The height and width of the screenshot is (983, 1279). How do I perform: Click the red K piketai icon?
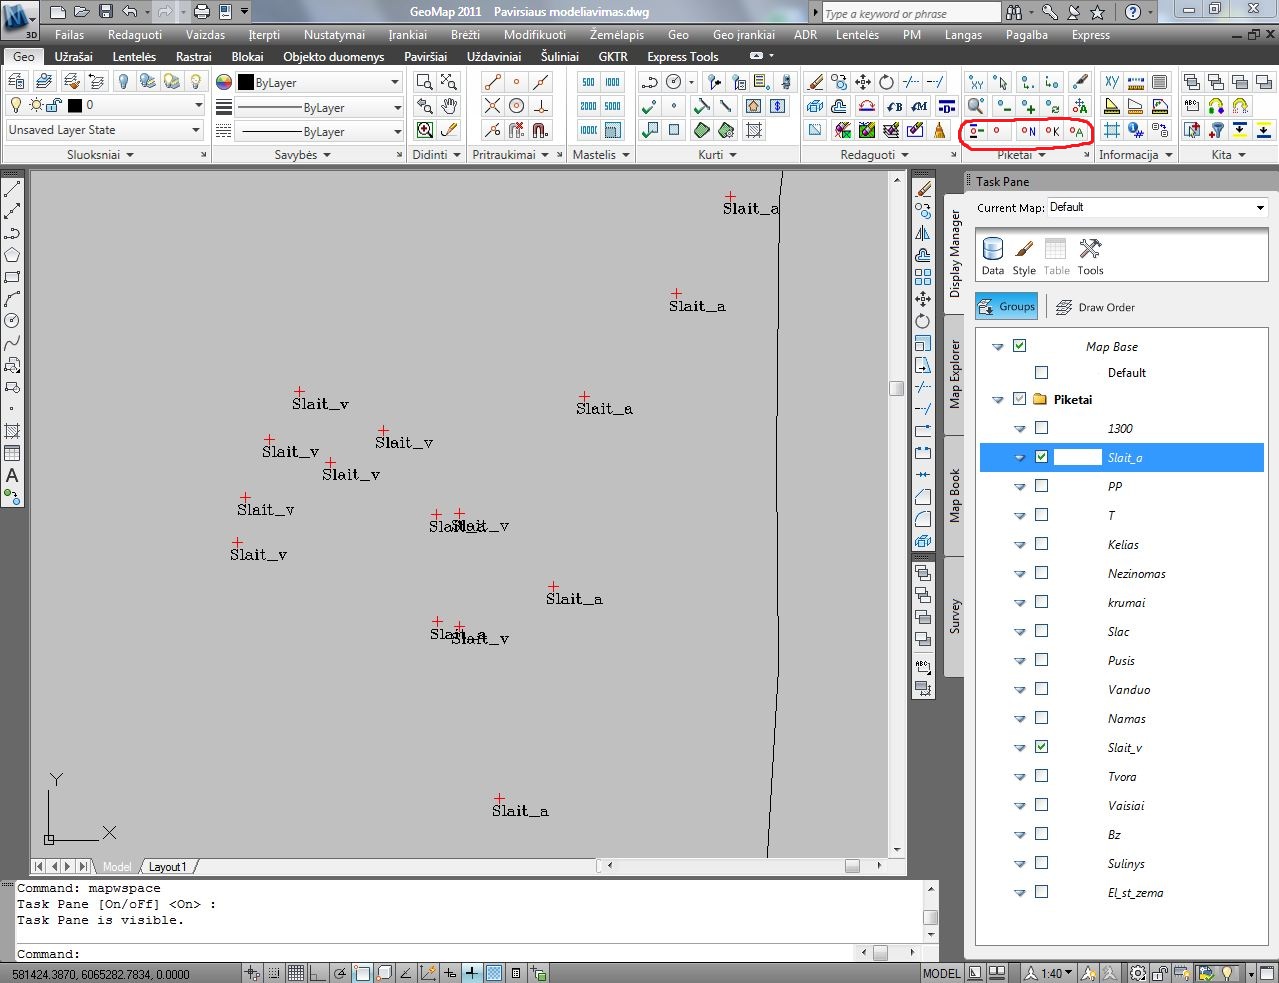1052,131
